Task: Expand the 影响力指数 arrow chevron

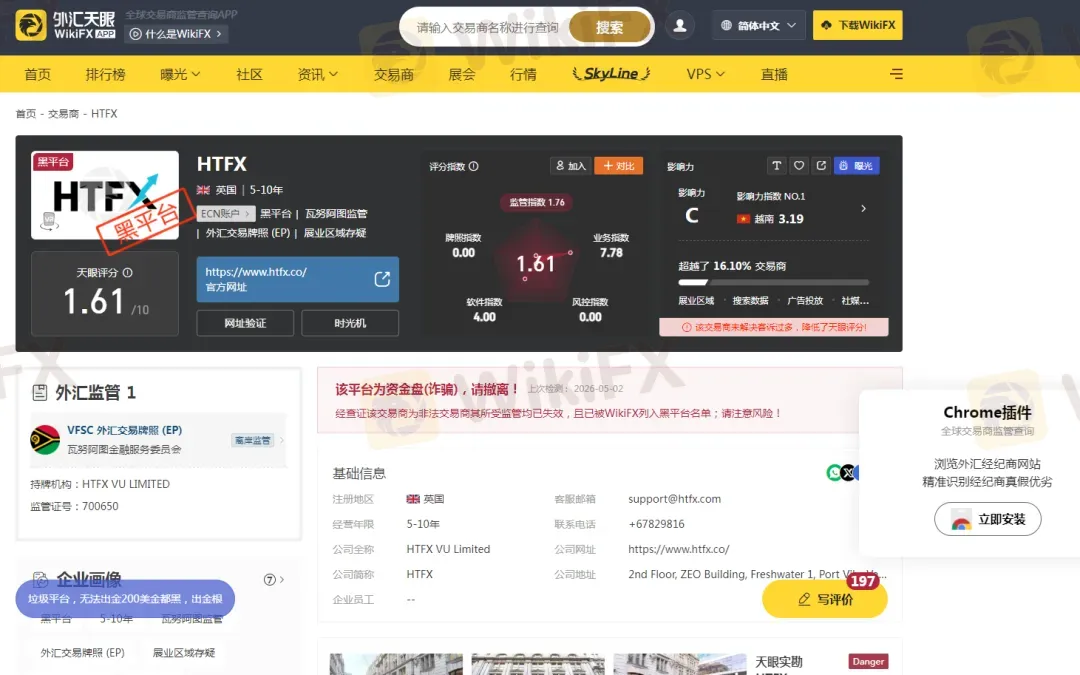Action: coord(863,208)
